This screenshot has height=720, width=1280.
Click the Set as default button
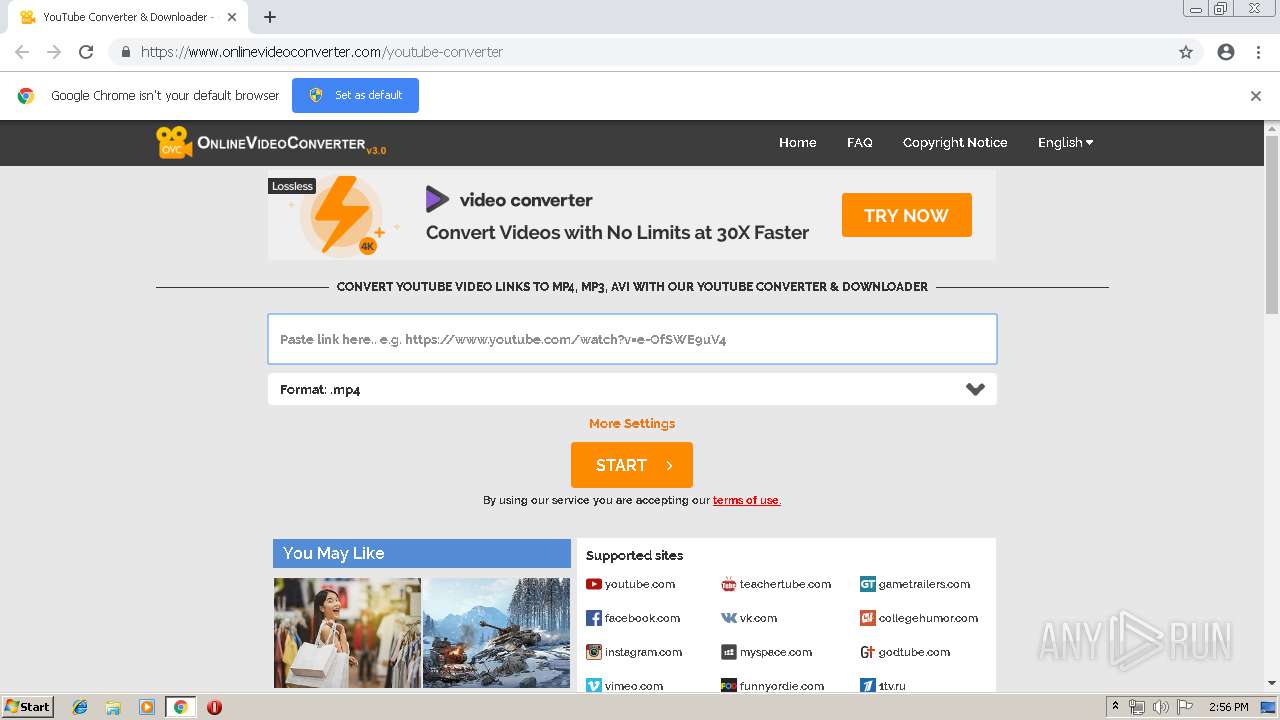[355, 95]
